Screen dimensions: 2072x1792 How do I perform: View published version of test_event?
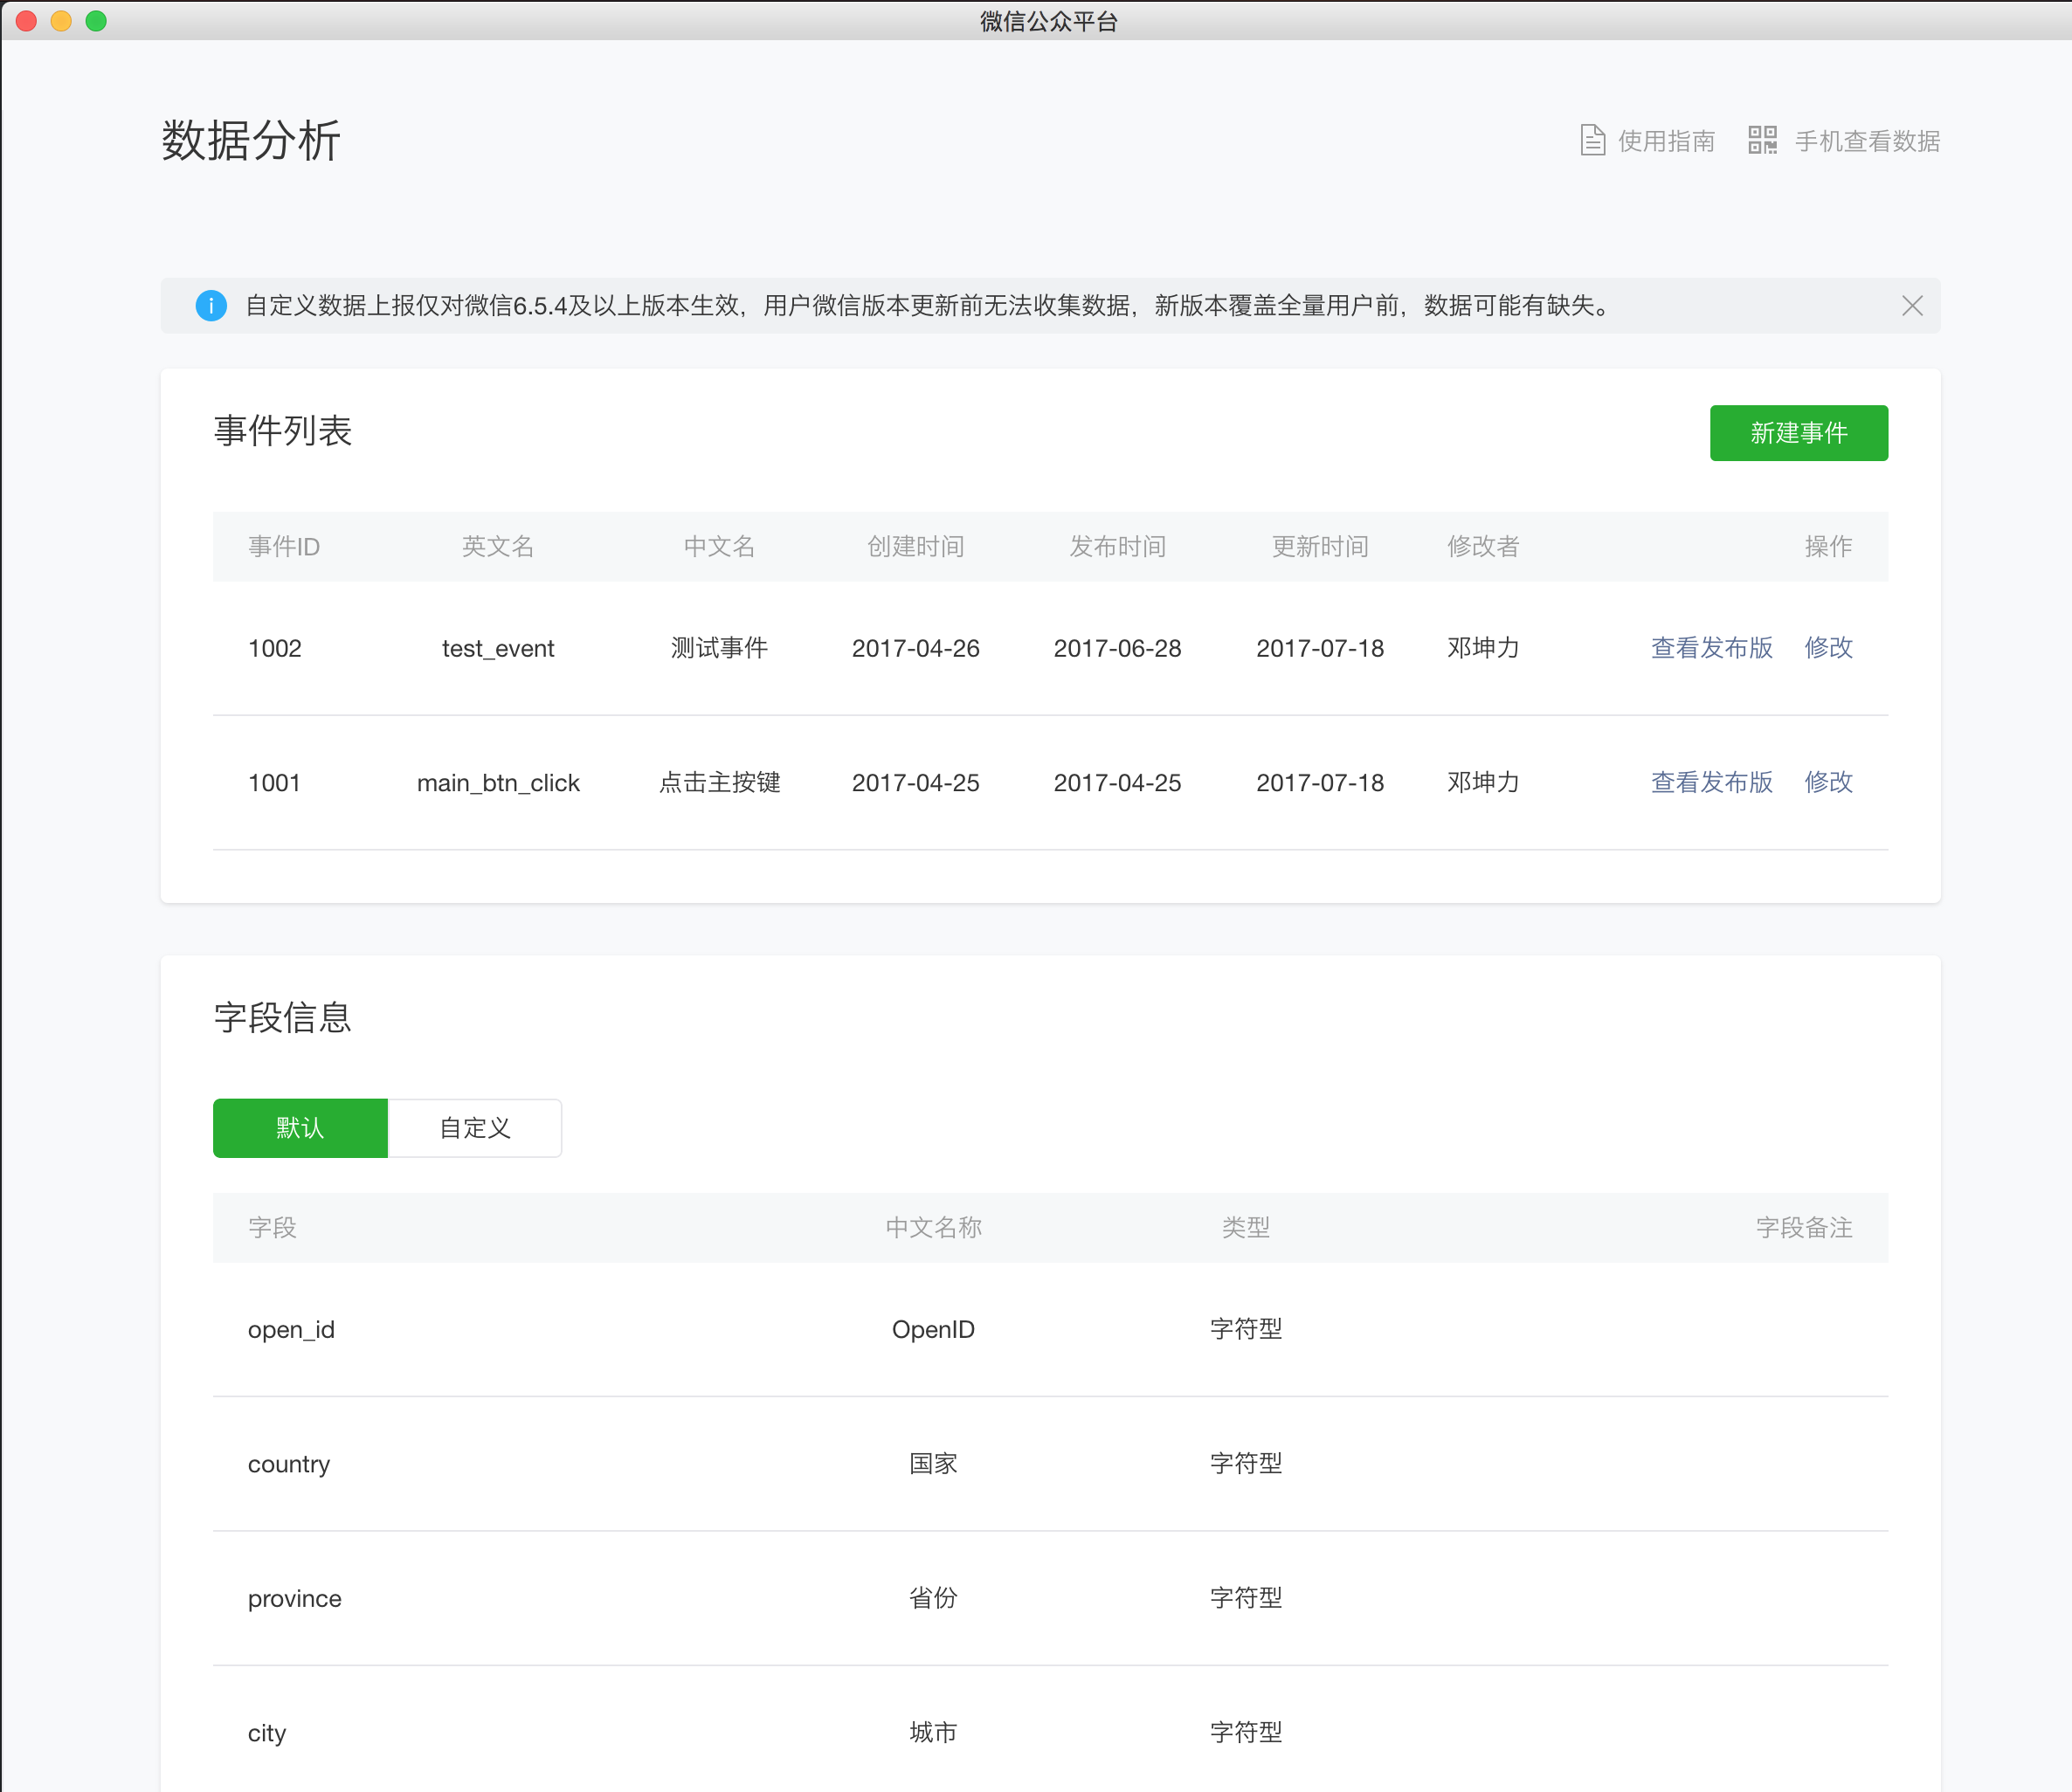point(1711,648)
